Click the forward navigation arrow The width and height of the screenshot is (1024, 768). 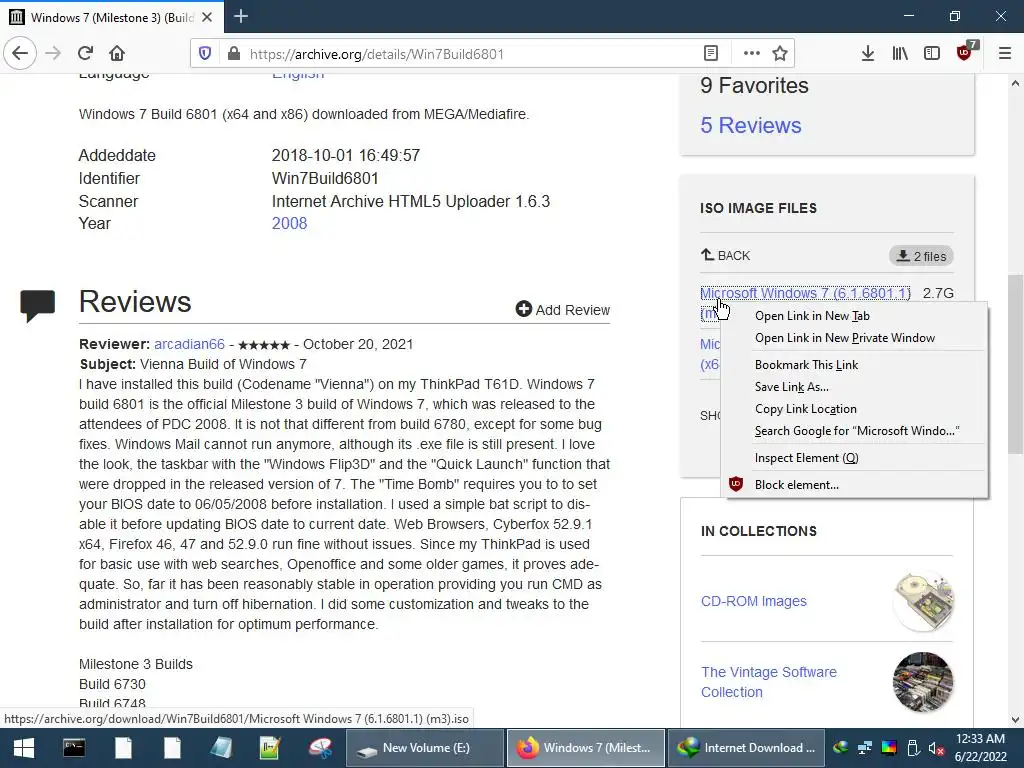53,53
